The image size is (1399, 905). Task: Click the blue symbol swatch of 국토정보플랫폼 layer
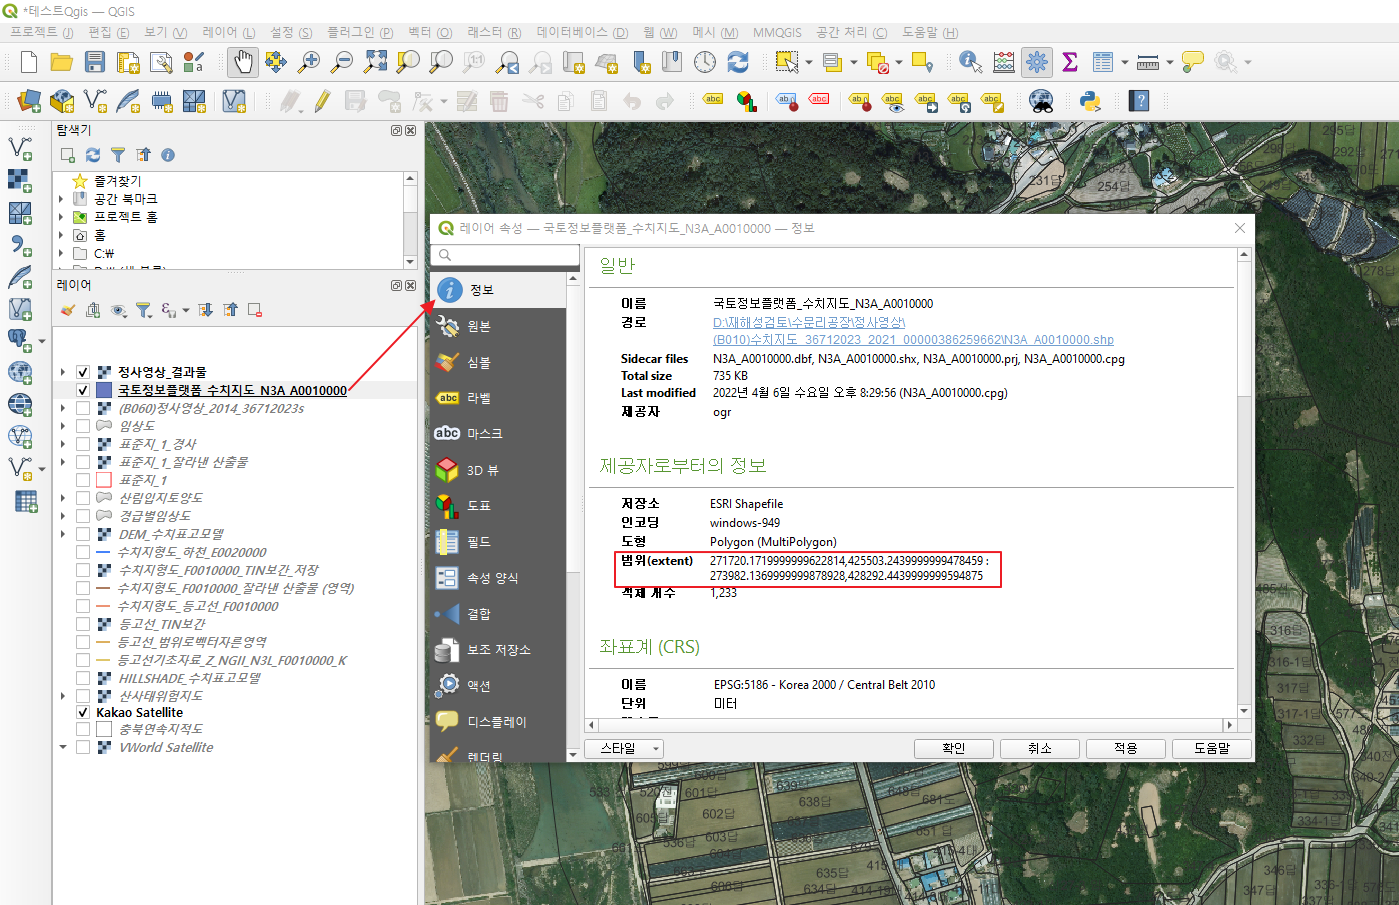coord(104,390)
